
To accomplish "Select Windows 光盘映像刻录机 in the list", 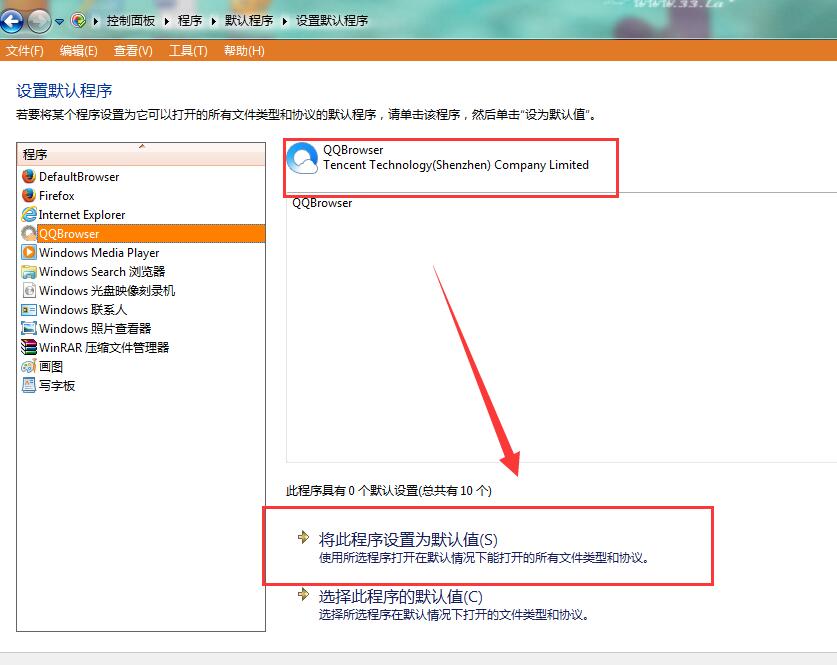I will pos(107,291).
